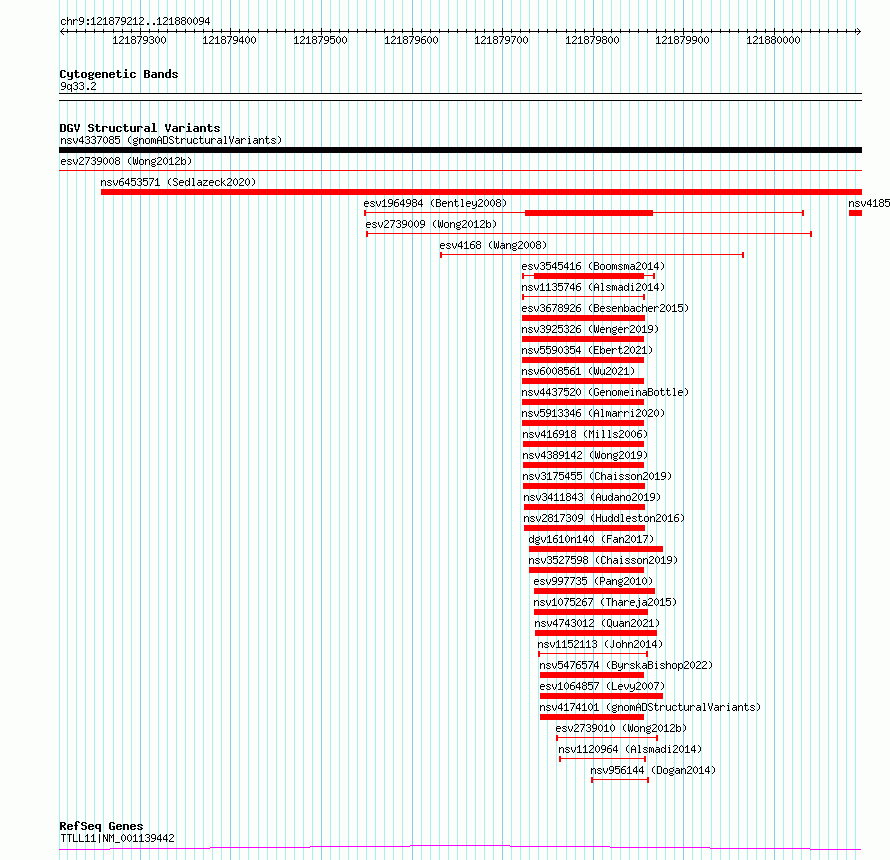Select dgv1610n140 (Fan2017) variant

coord(591,539)
